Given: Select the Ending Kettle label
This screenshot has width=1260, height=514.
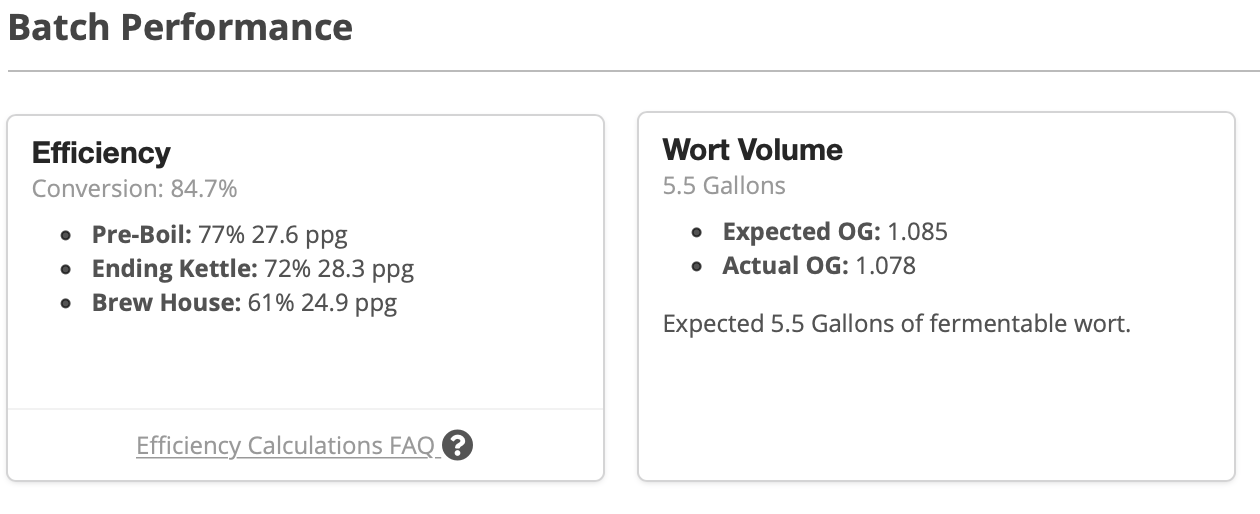Looking at the screenshot, I should [x=175, y=269].
